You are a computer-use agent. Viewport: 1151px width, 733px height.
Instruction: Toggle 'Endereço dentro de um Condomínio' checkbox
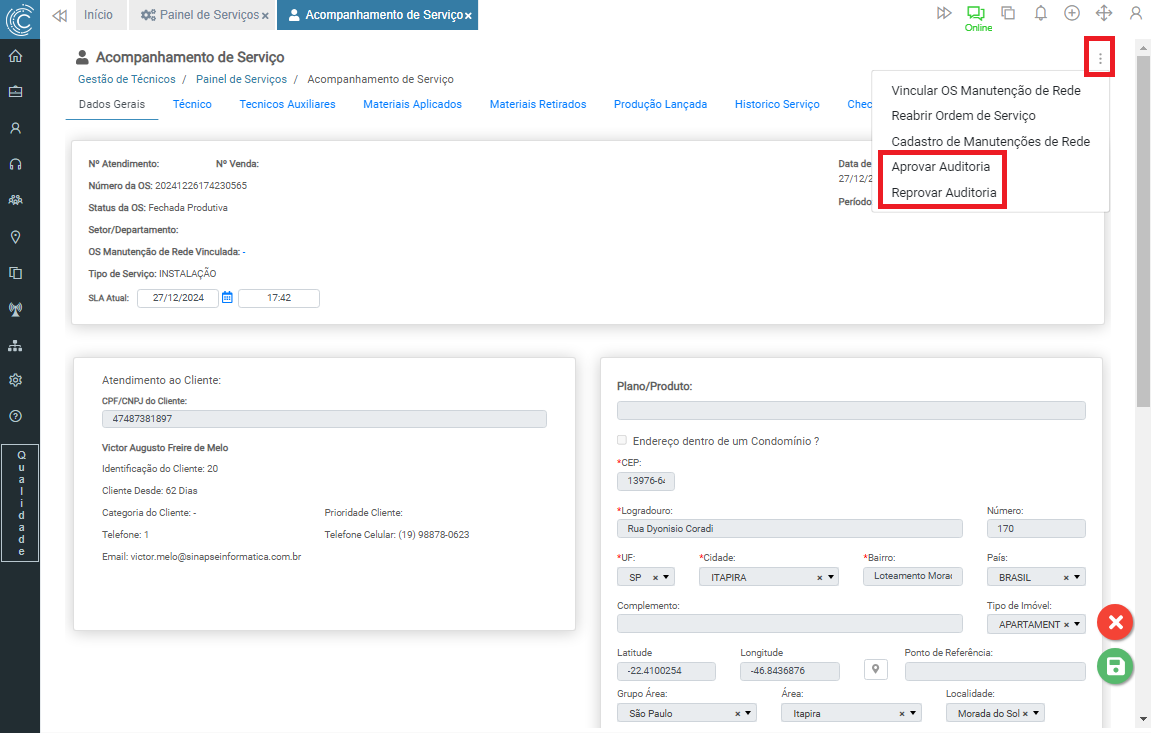[x=623, y=441]
